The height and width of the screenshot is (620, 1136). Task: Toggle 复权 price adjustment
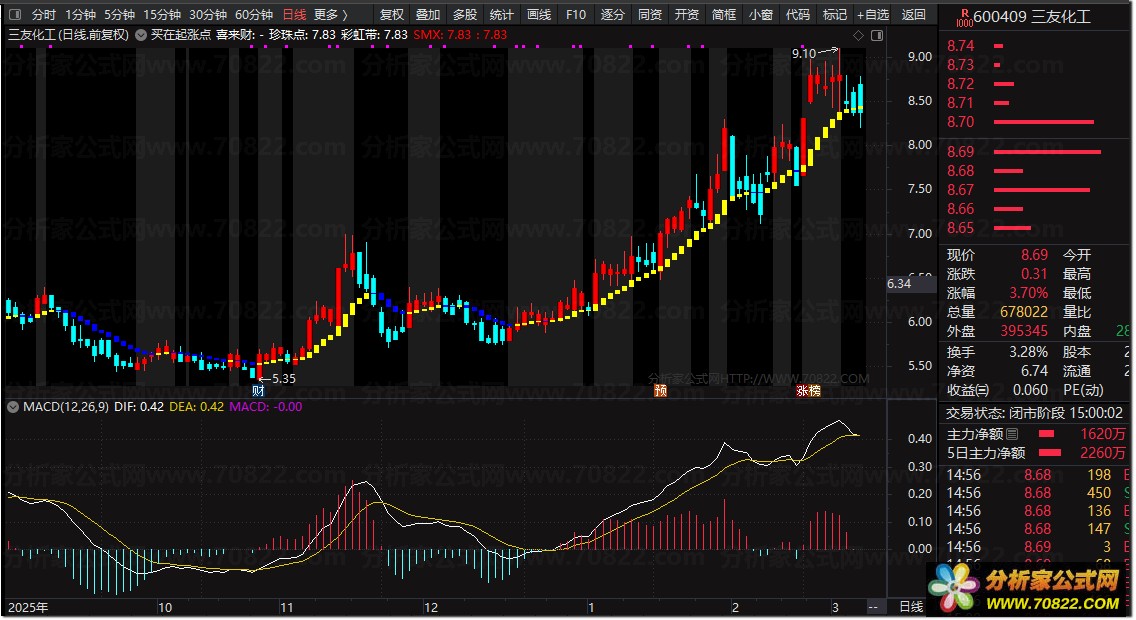(x=392, y=15)
